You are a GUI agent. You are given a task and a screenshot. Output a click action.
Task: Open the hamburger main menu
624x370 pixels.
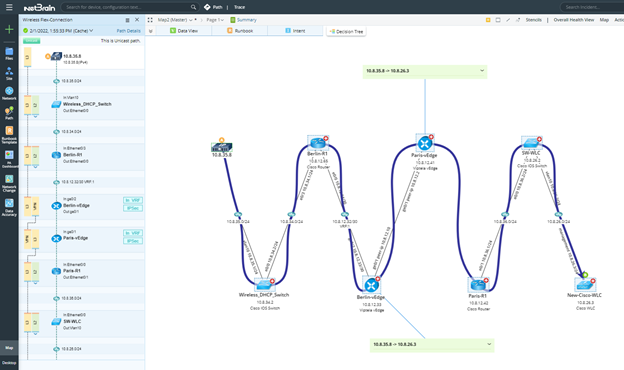[x=9, y=7]
